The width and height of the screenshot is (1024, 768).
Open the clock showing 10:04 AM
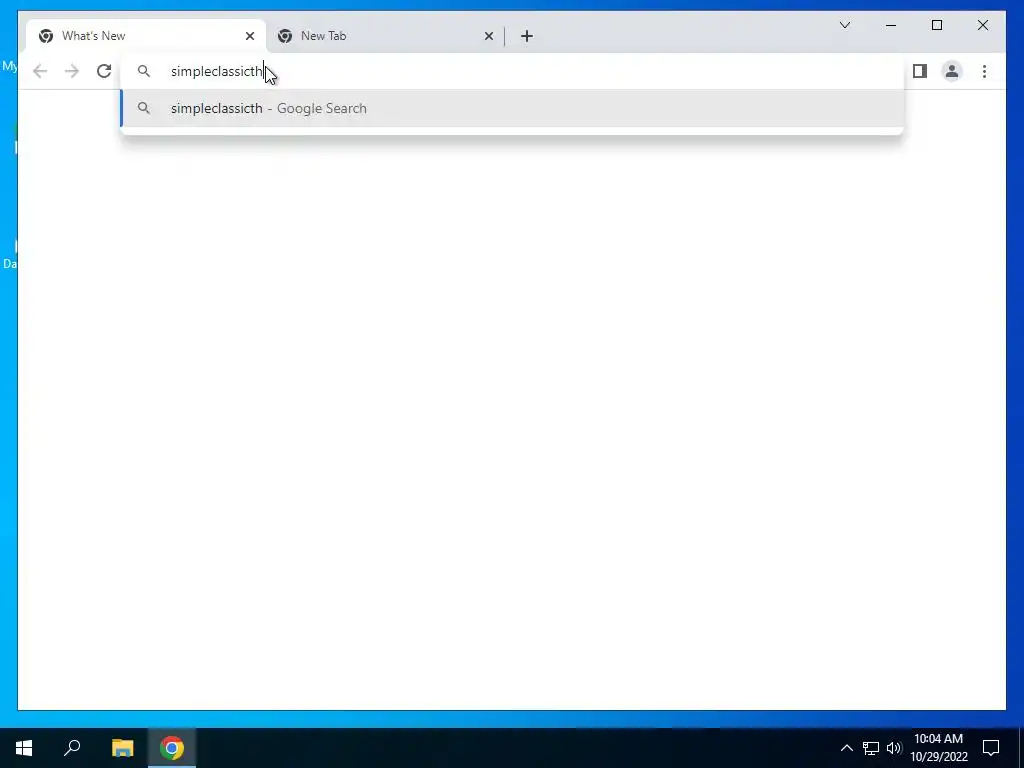click(x=938, y=748)
